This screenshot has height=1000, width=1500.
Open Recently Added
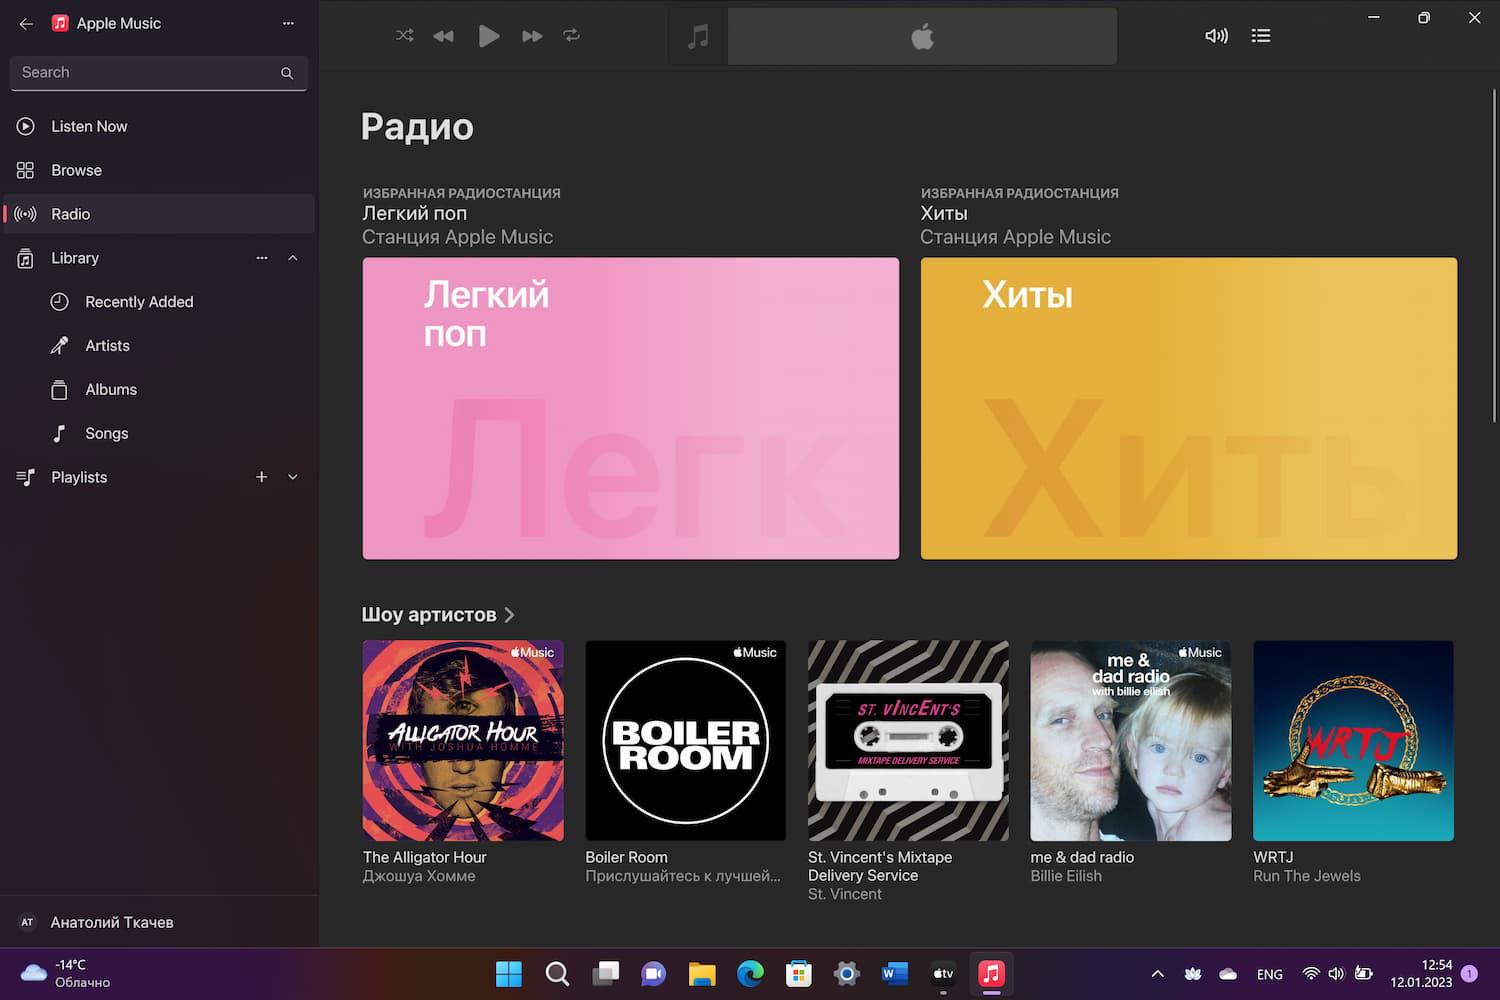(x=159, y=302)
